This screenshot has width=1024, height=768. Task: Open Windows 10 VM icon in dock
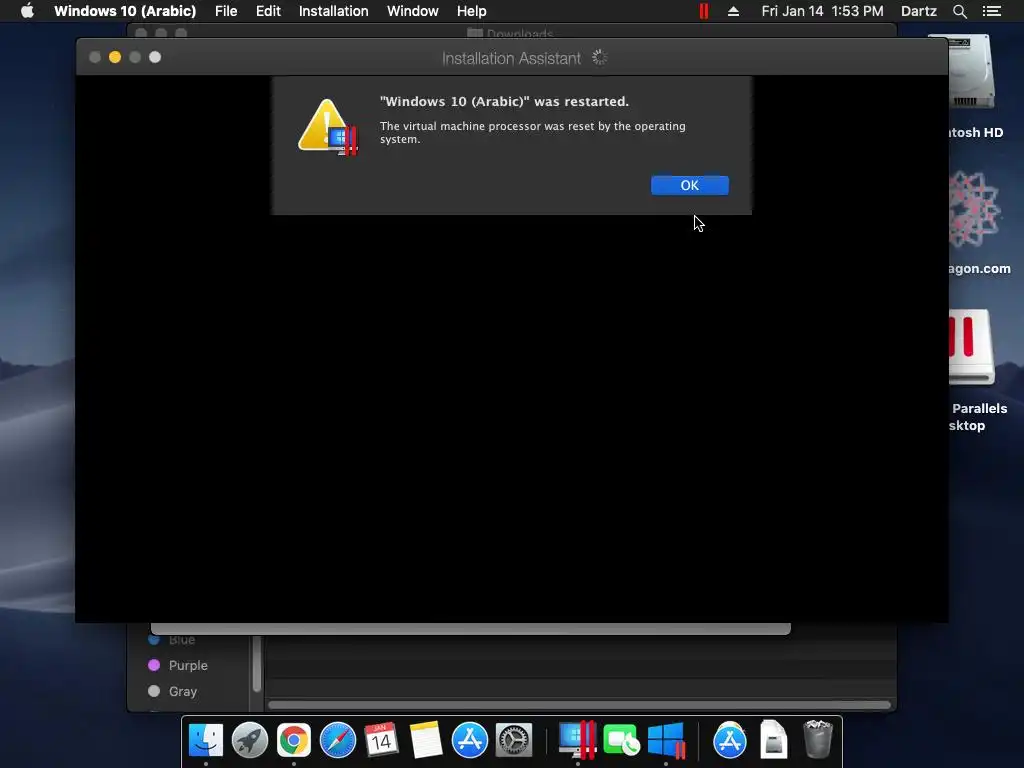666,740
